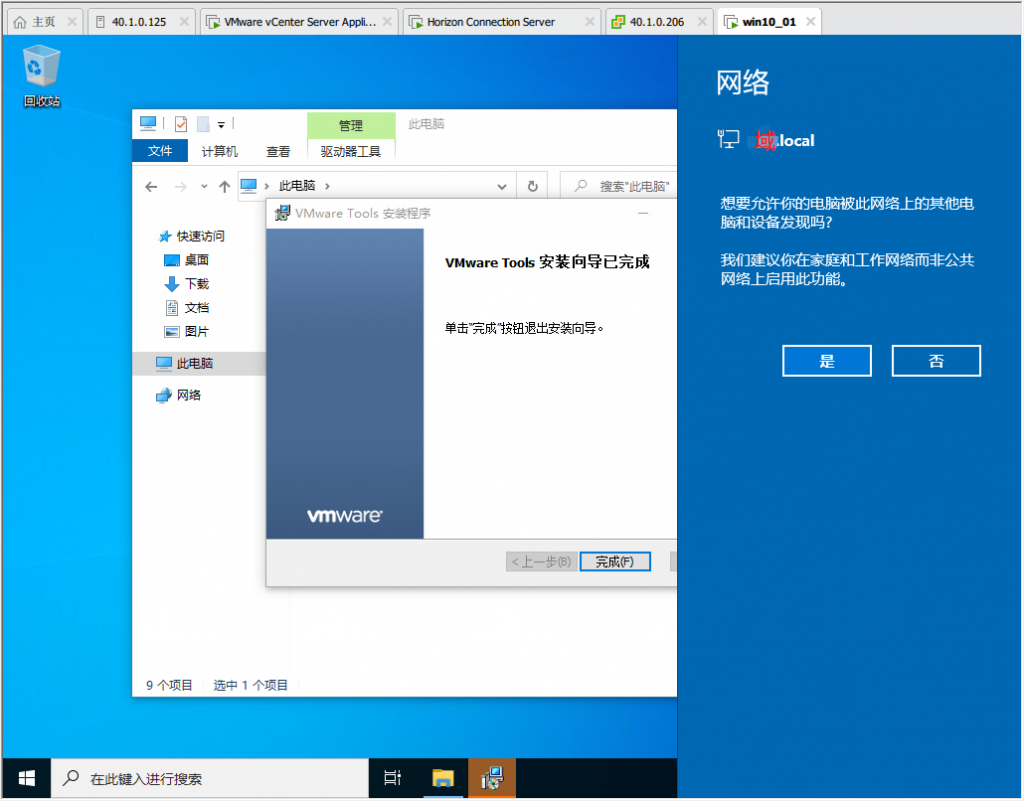Image resolution: width=1024 pixels, height=801 pixels.
Task: Open the 查看 ribbon tab
Action: 278,151
